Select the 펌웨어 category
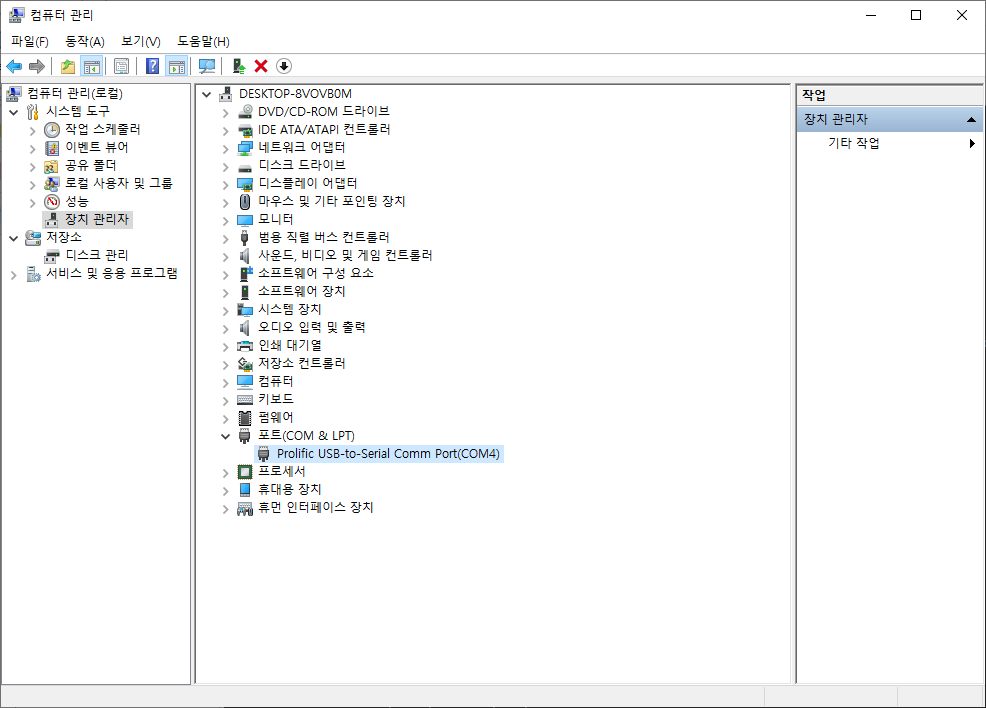986x708 pixels. tap(275, 418)
